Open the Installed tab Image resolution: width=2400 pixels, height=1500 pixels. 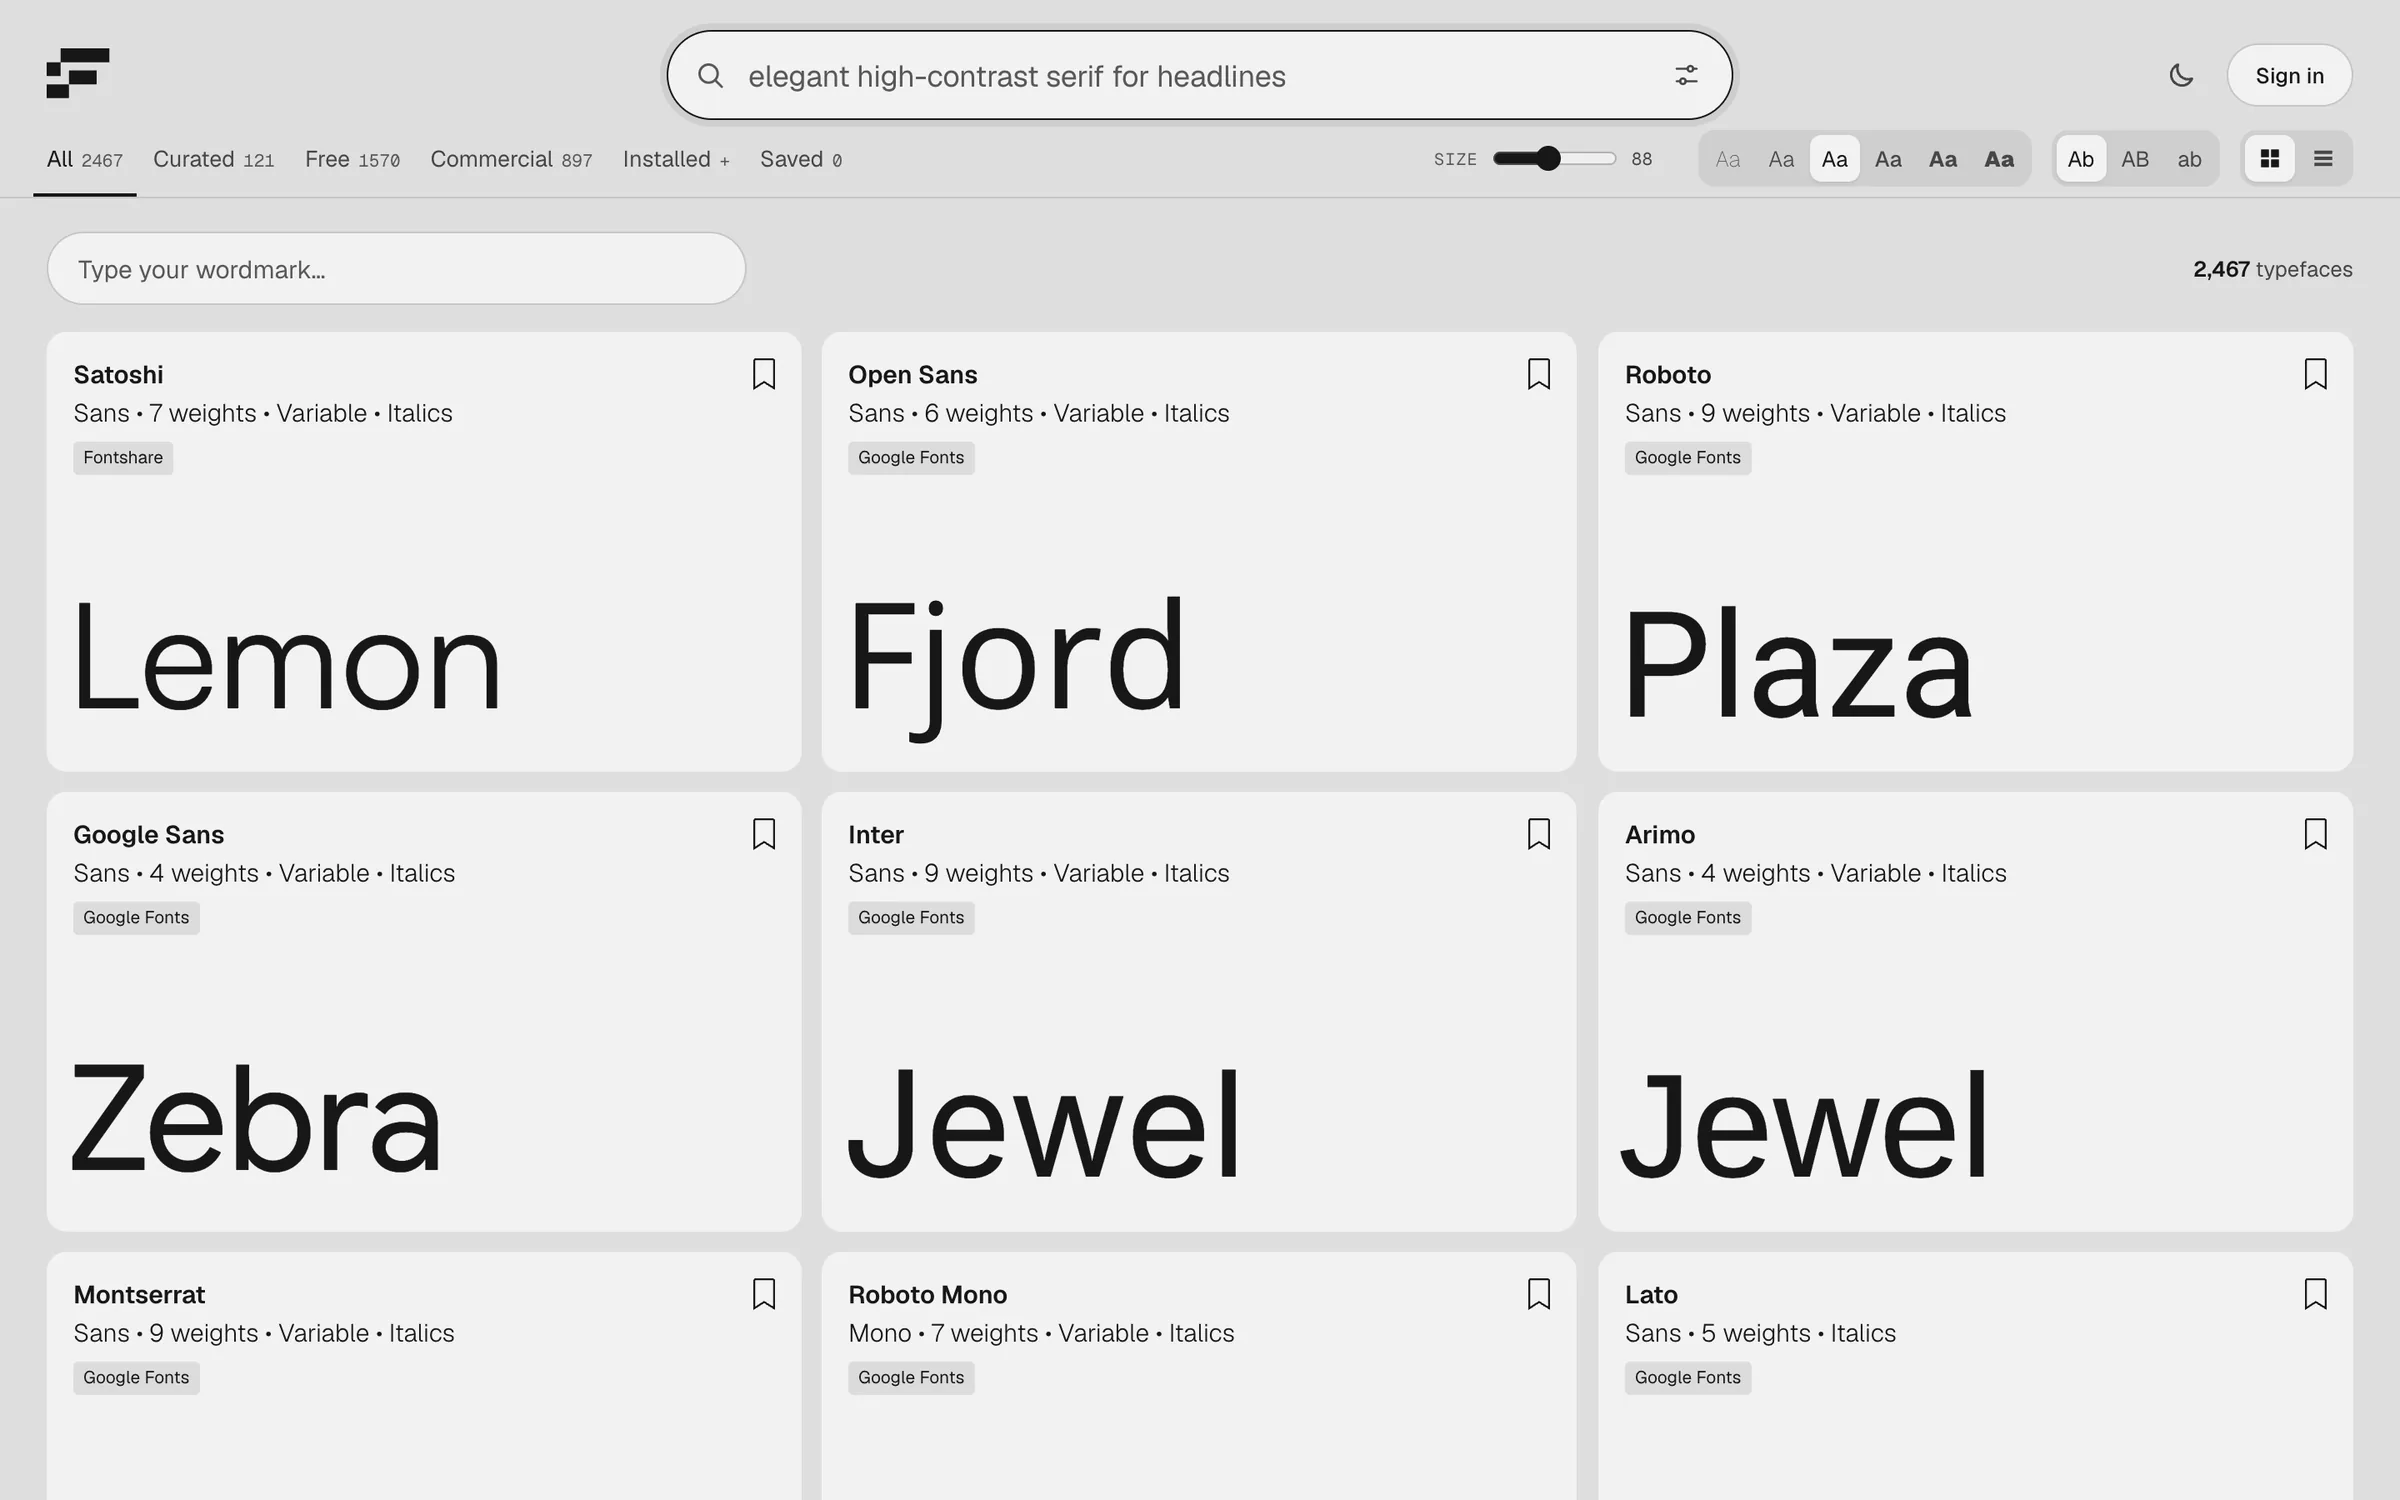click(x=676, y=160)
